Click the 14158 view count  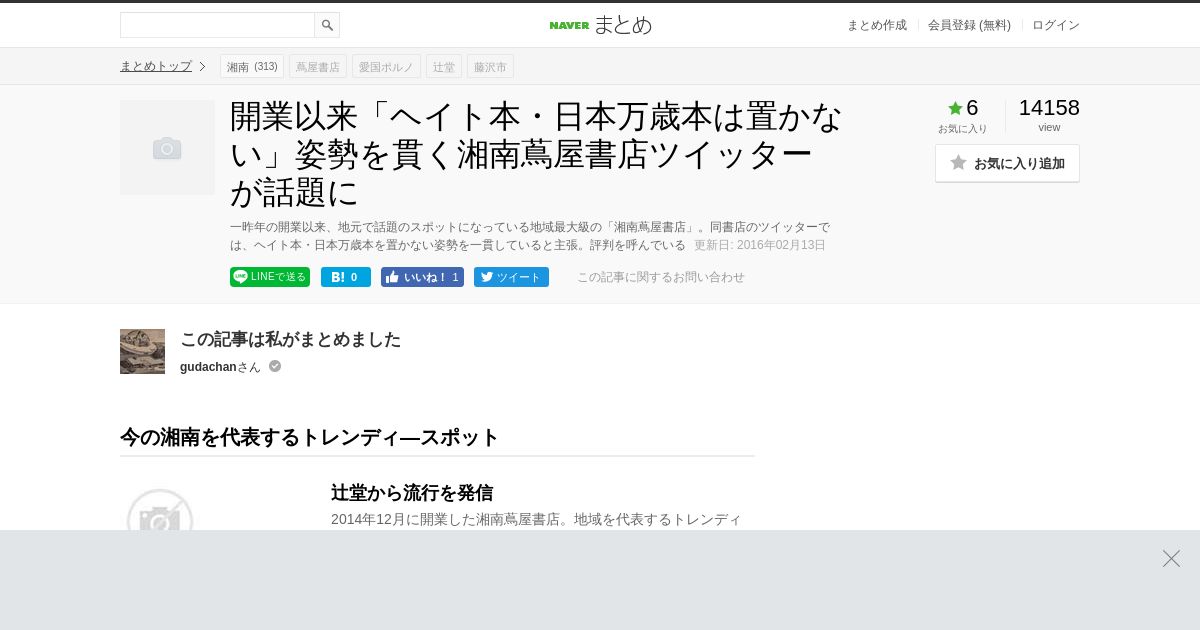[1049, 108]
